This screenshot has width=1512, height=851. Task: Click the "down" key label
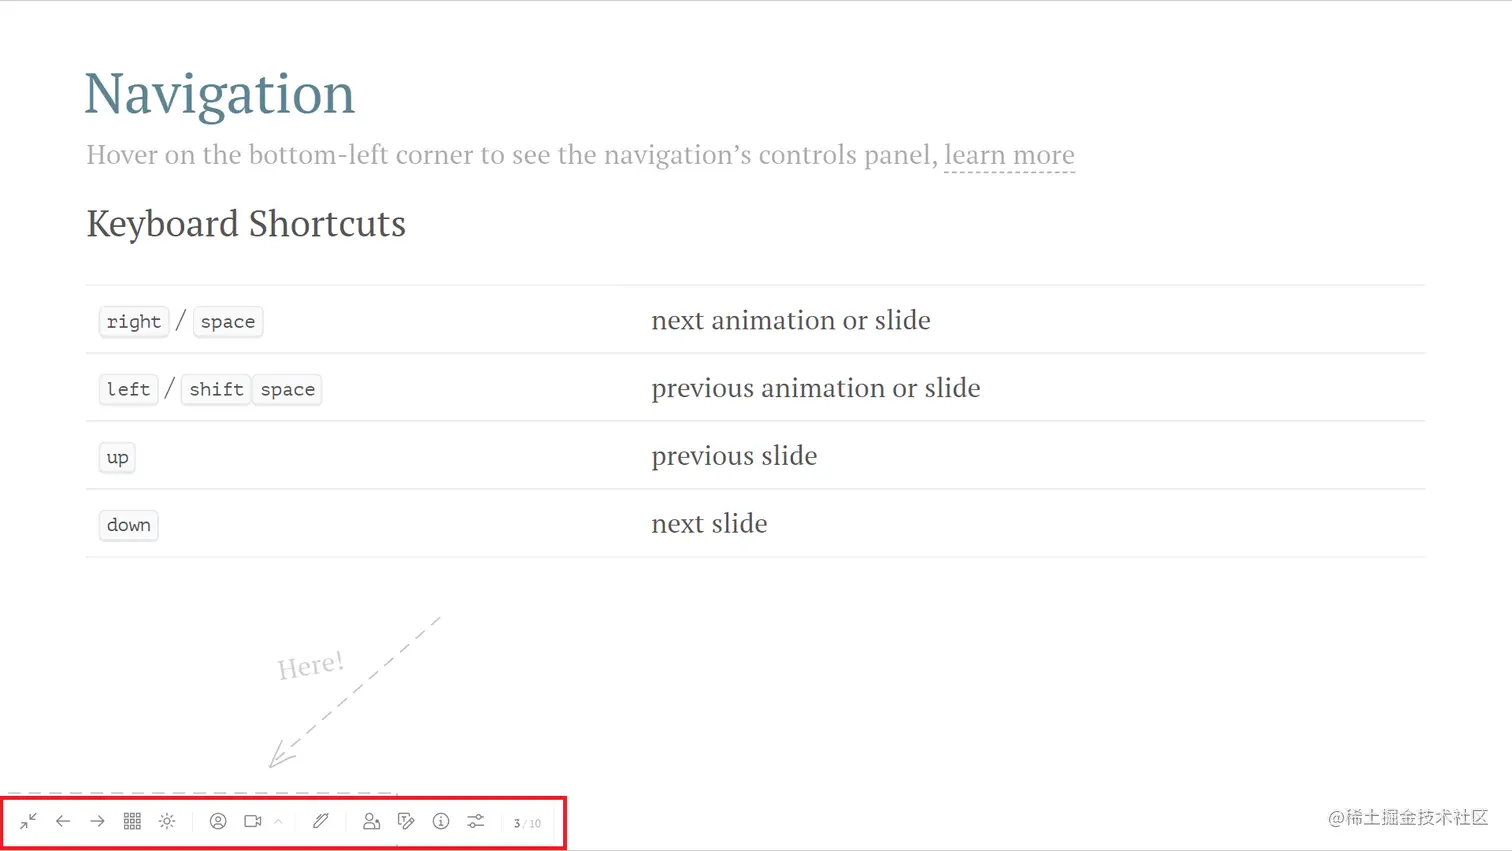(129, 525)
